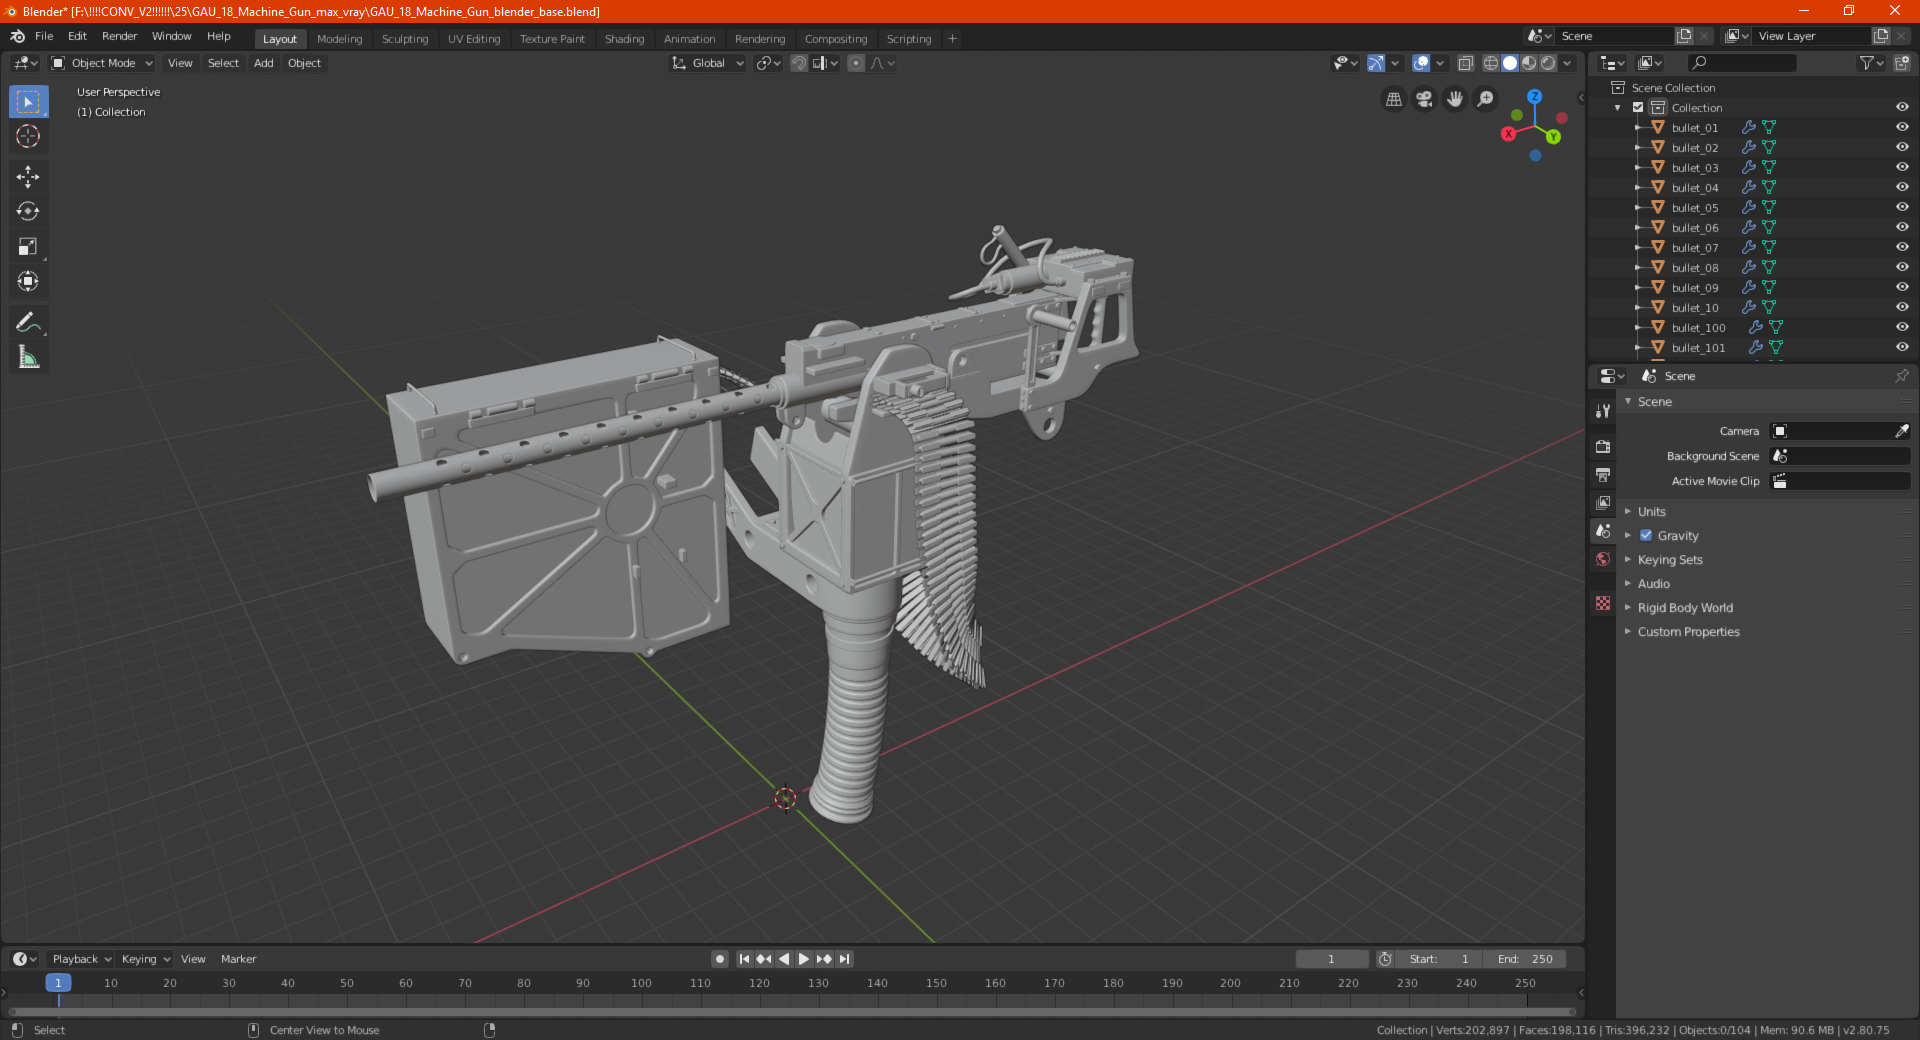Toggle proportional editing
Viewport: 1920px width, 1040px height.
(856, 63)
